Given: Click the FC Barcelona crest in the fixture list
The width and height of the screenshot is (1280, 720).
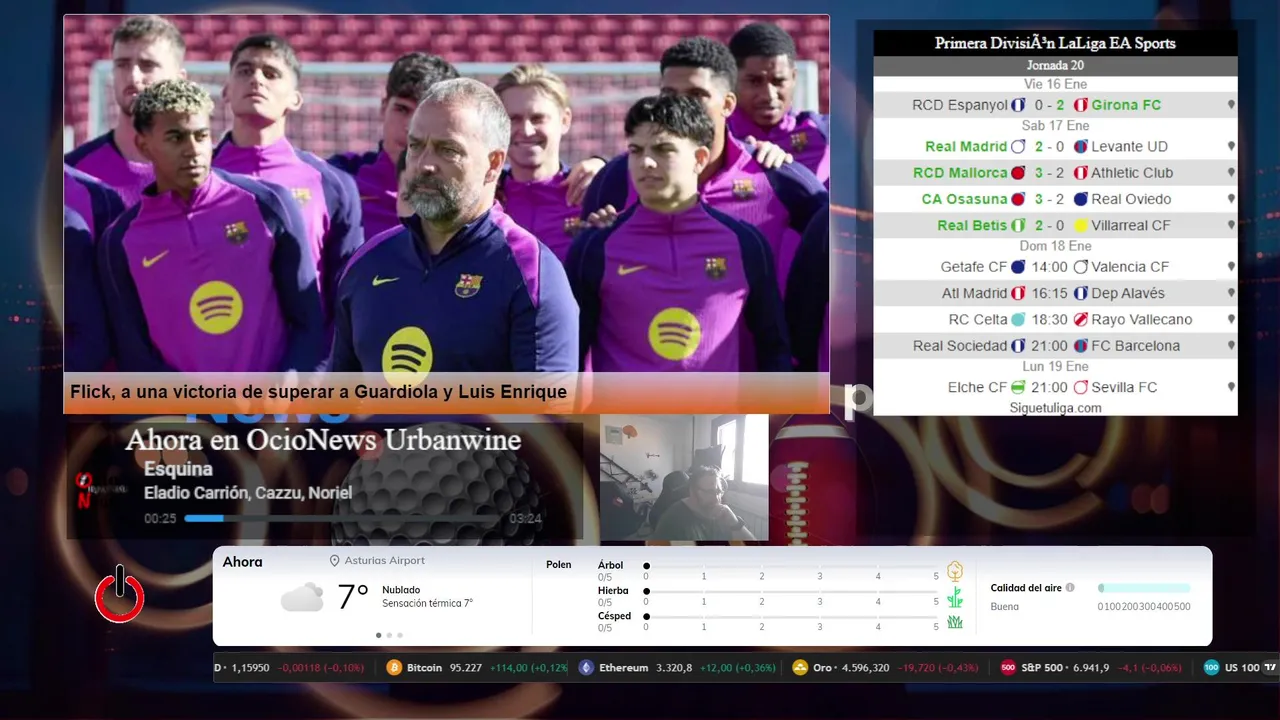Looking at the screenshot, I should pyautogui.click(x=1080, y=346).
